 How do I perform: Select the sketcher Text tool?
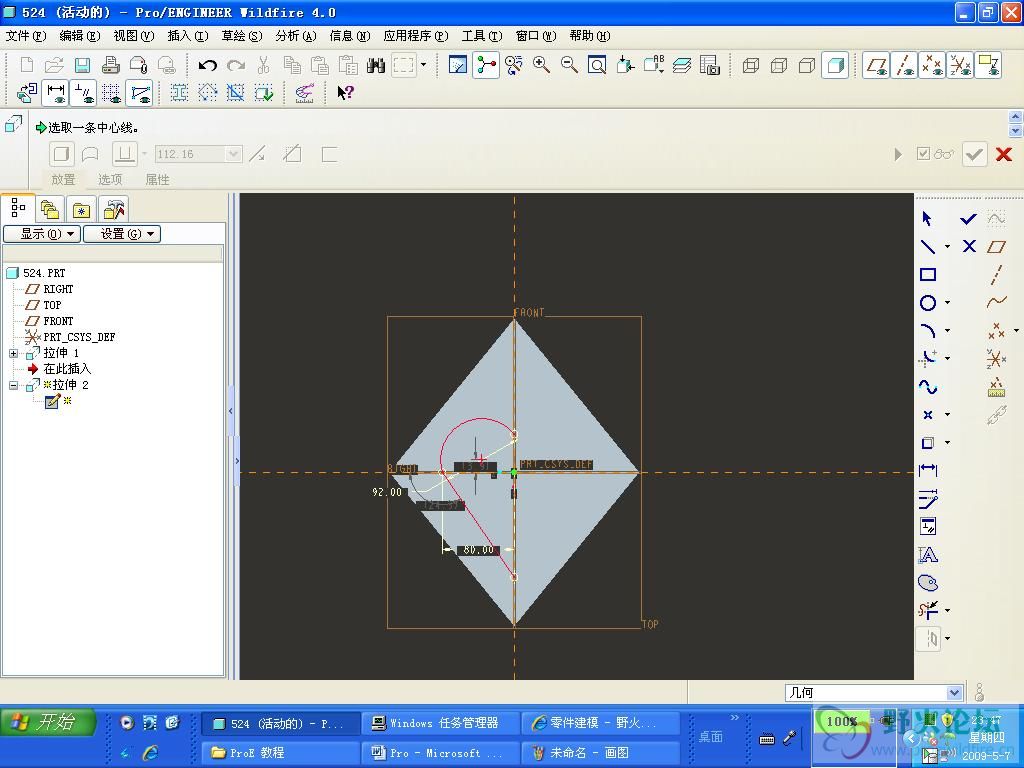pos(927,555)
